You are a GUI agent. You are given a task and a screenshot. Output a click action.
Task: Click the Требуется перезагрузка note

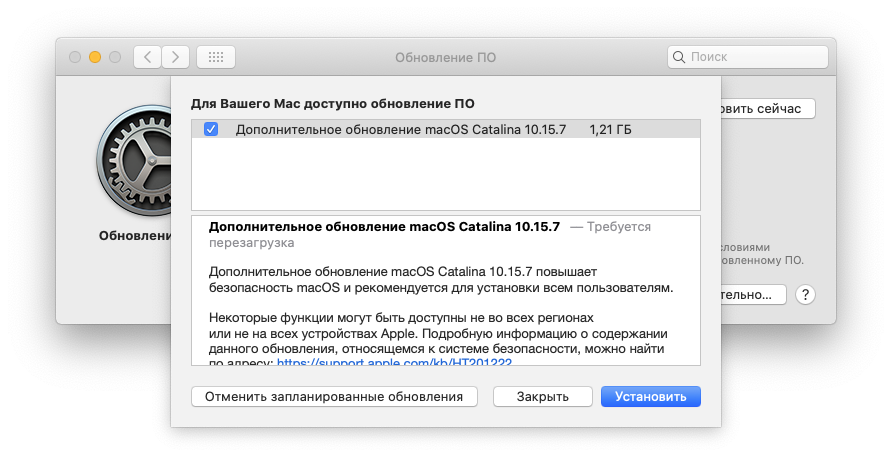(x=430, y=234)
